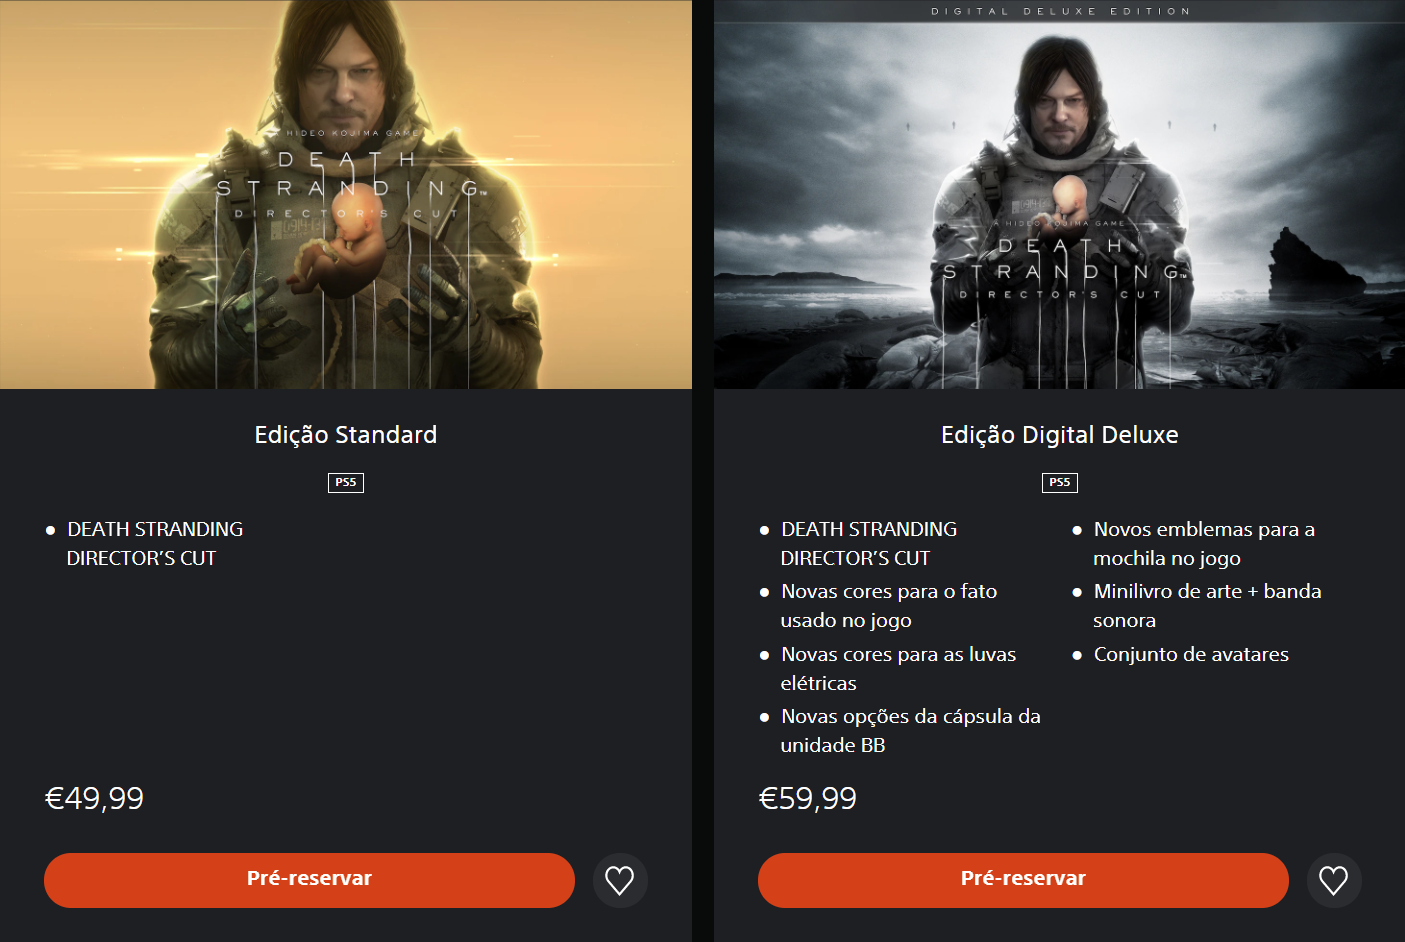Click the PS5 badge under Edição Digital Deluxe
This screenshot has width=1405, height=942.
1060,482
